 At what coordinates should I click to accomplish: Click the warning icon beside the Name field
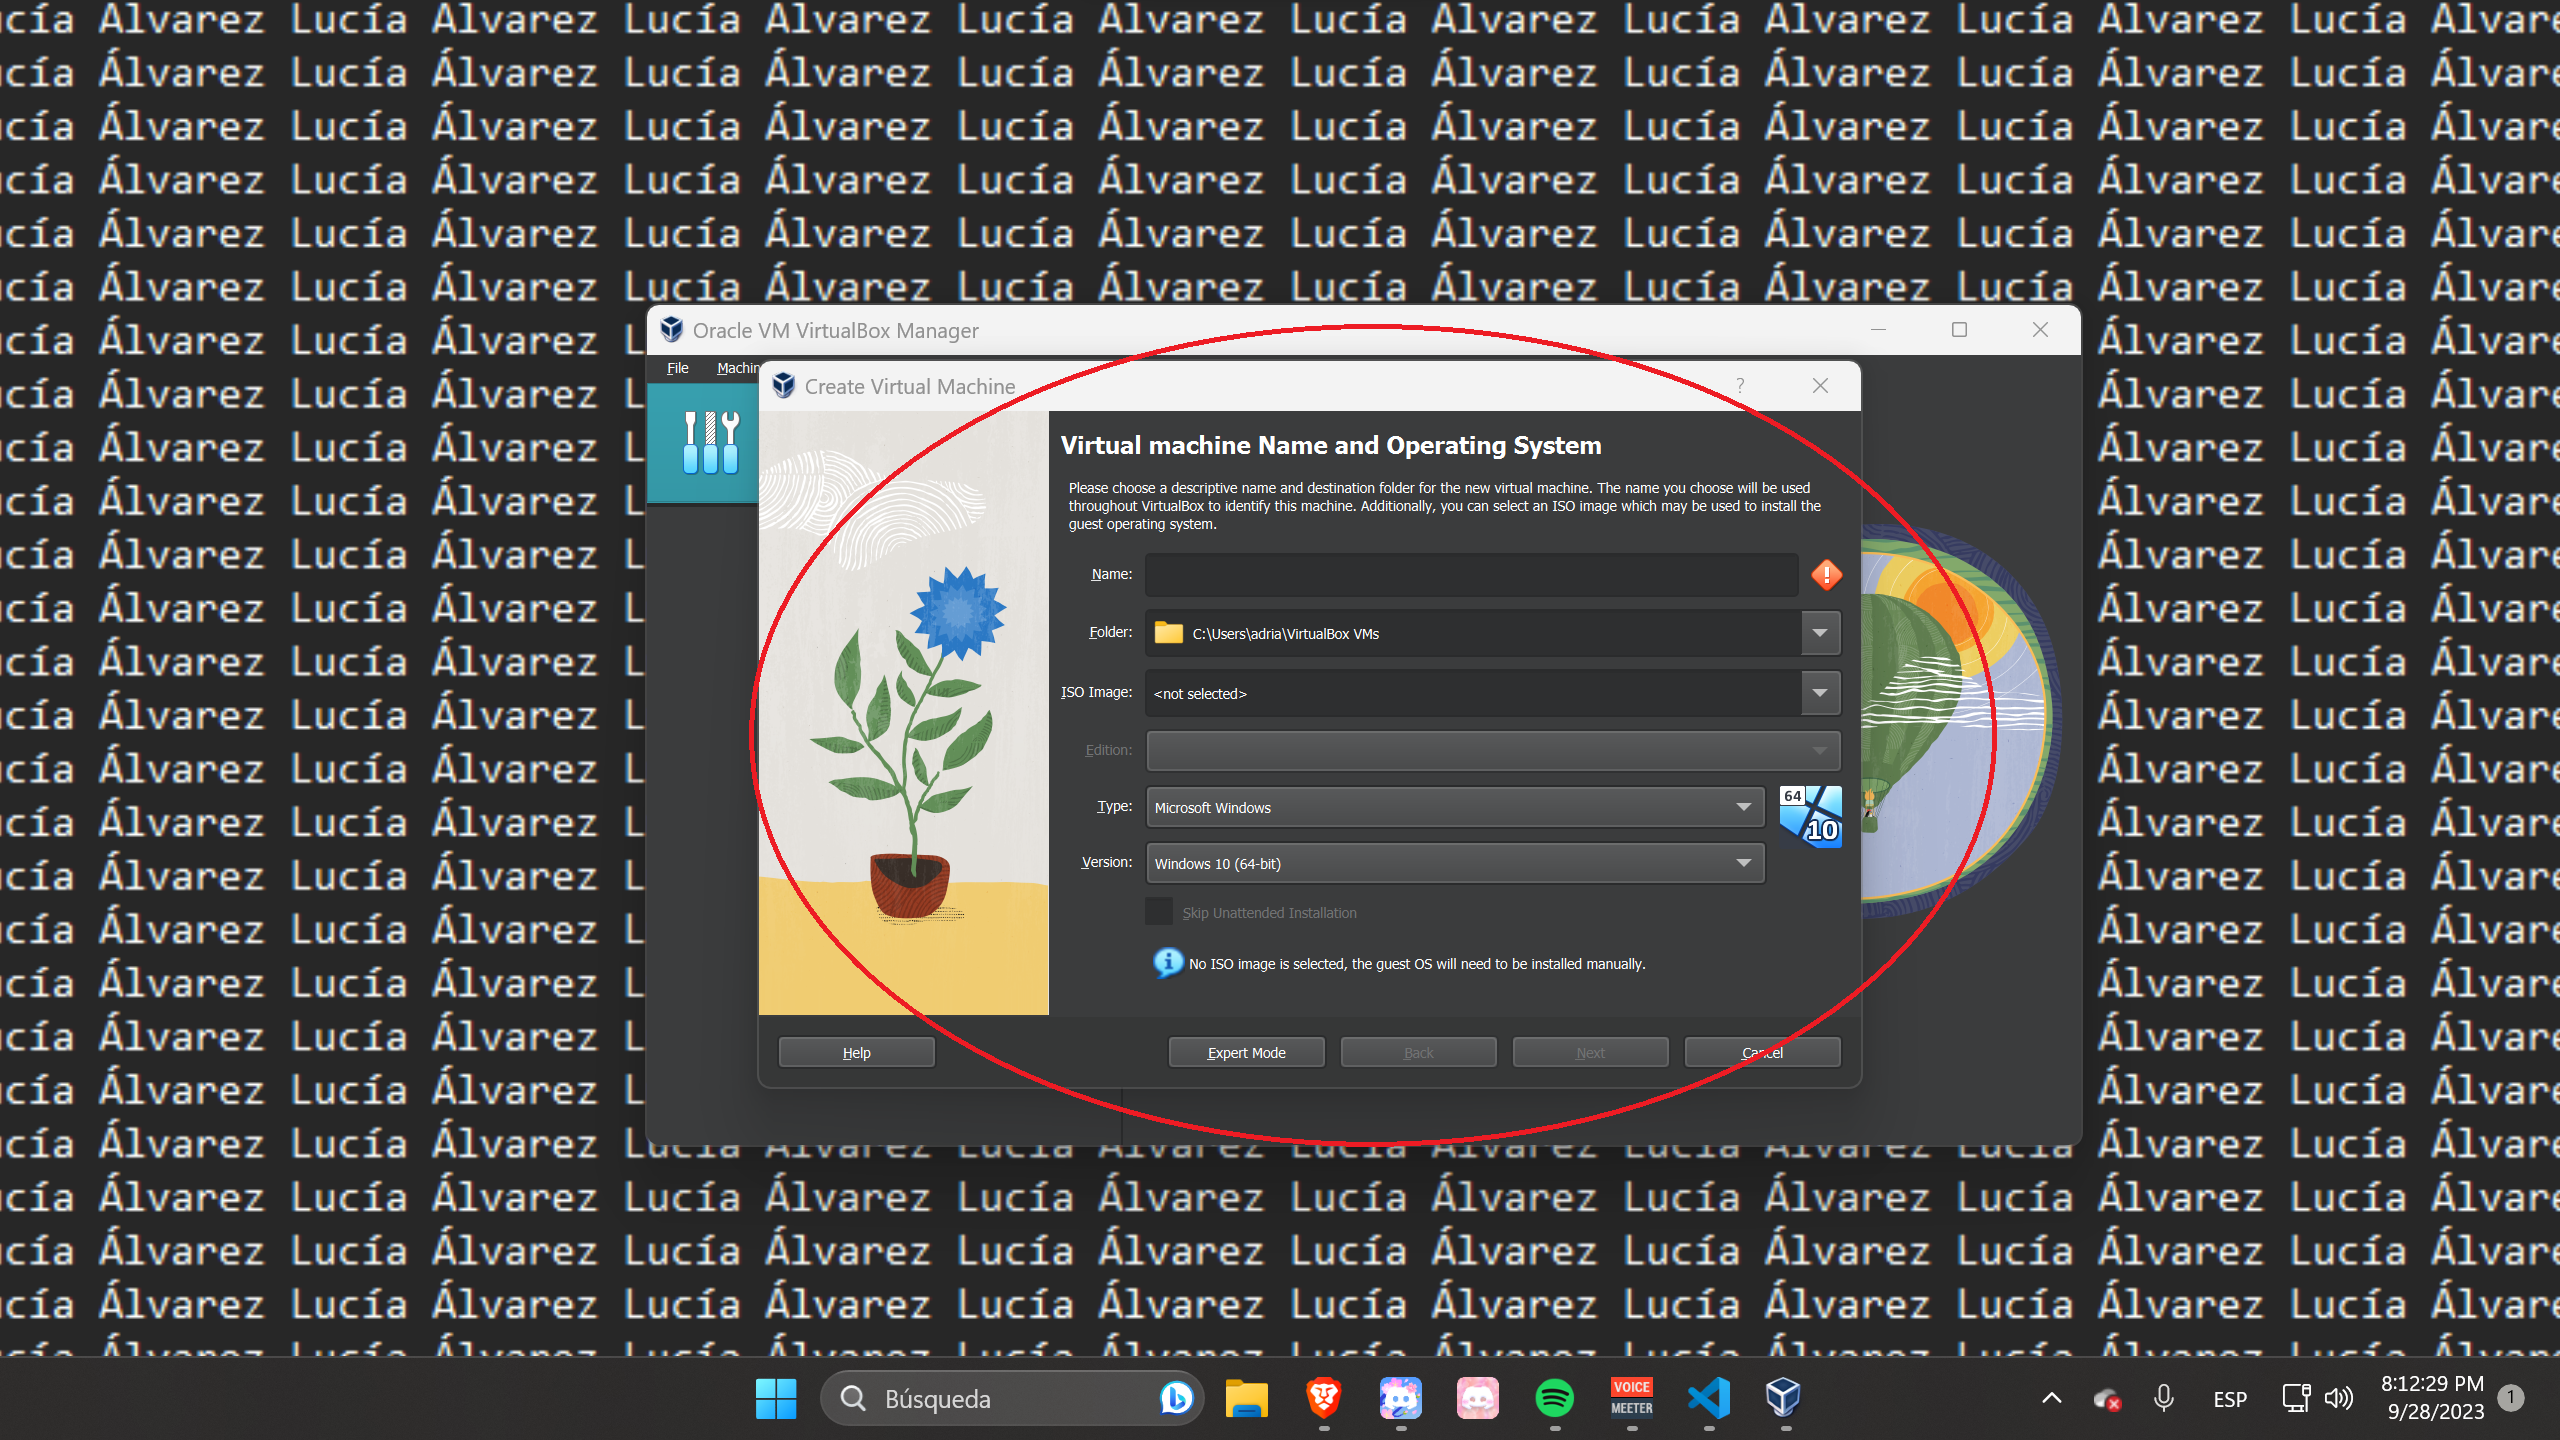(x=1825, y=574)
